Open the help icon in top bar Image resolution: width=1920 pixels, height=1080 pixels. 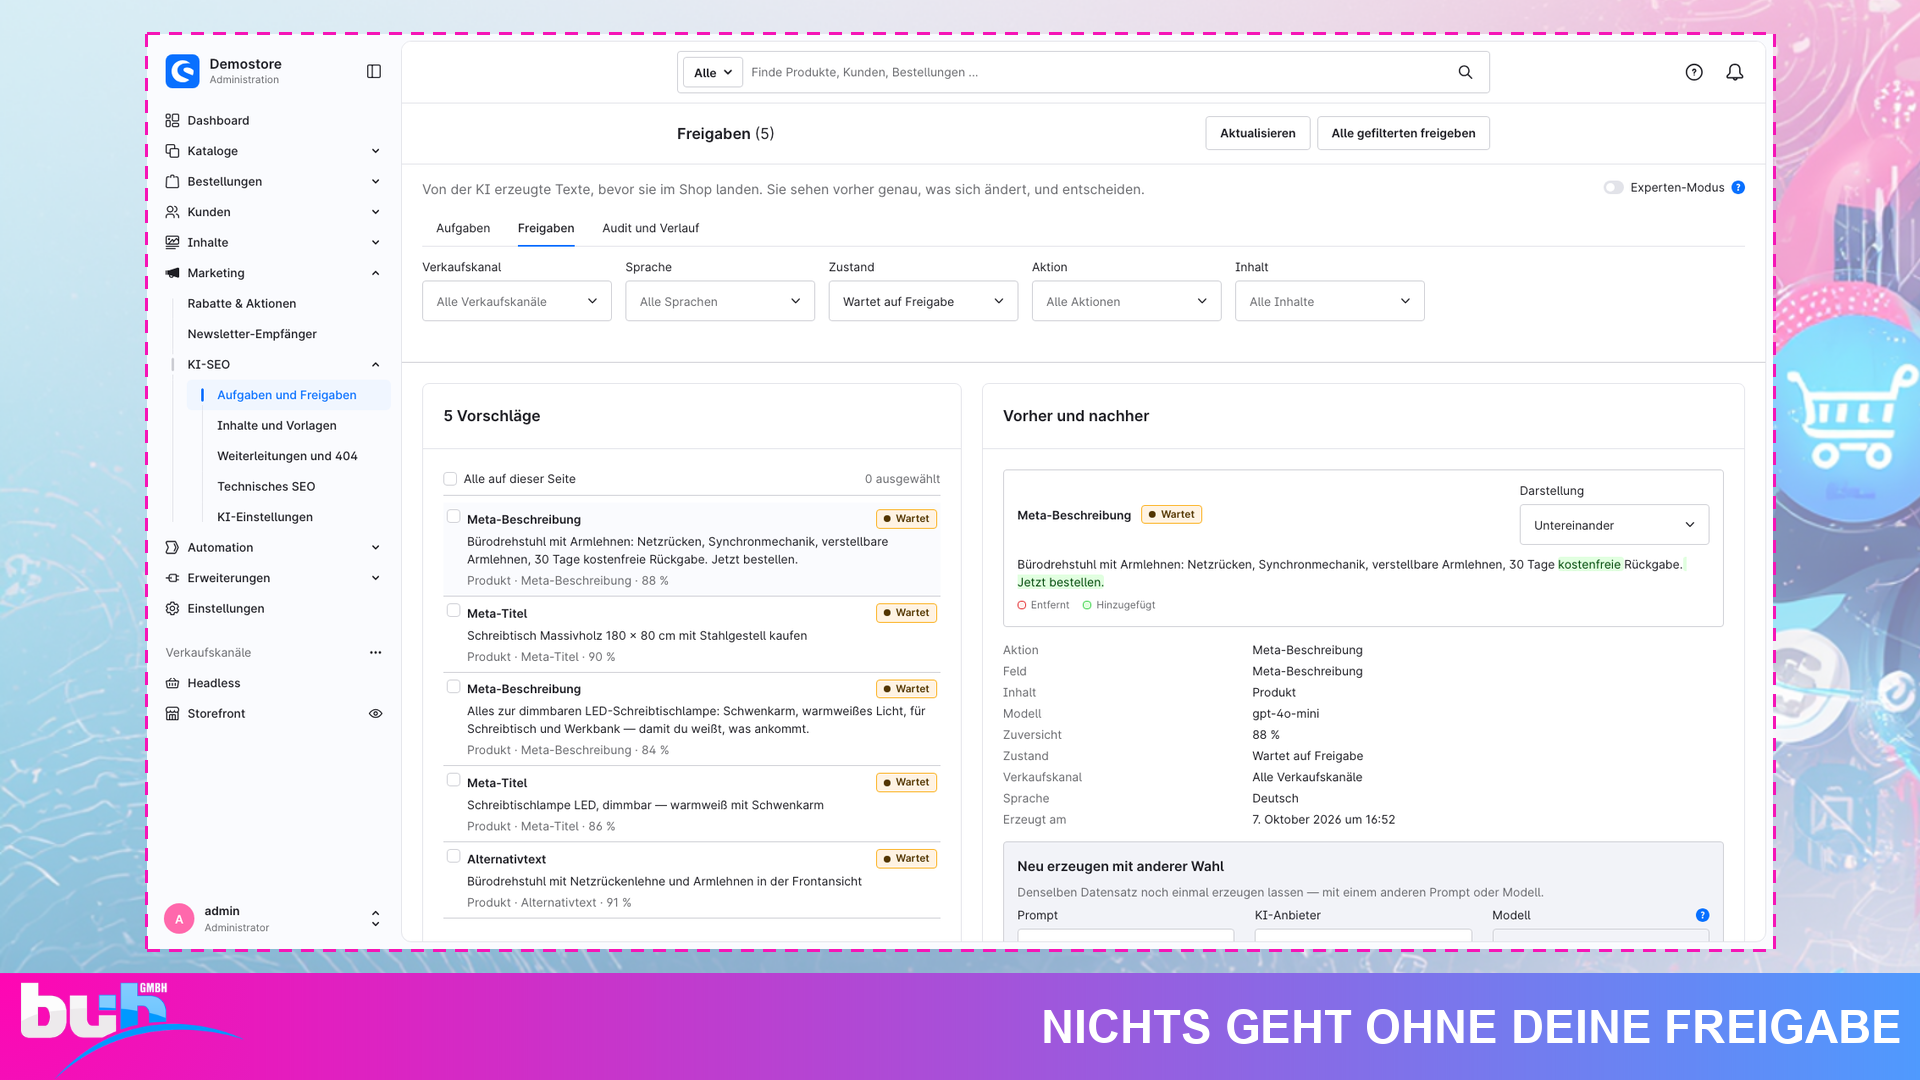click(x=1694, y=72)
